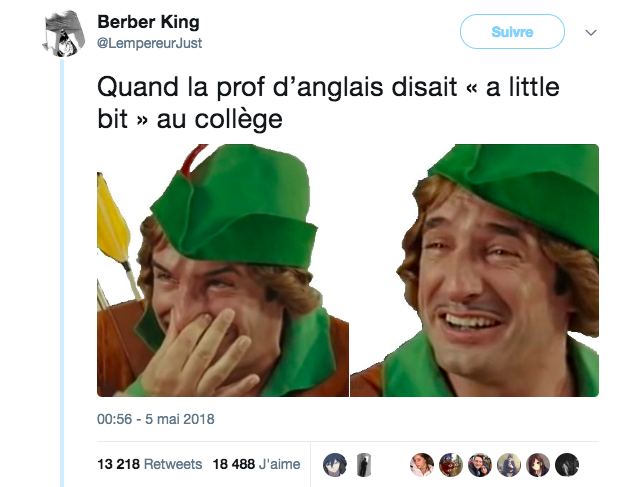The height and width of the screenshot is (487, 638).
Task: Open the Berber King display name
Action: pyautogui.click(x=149, y=22)
